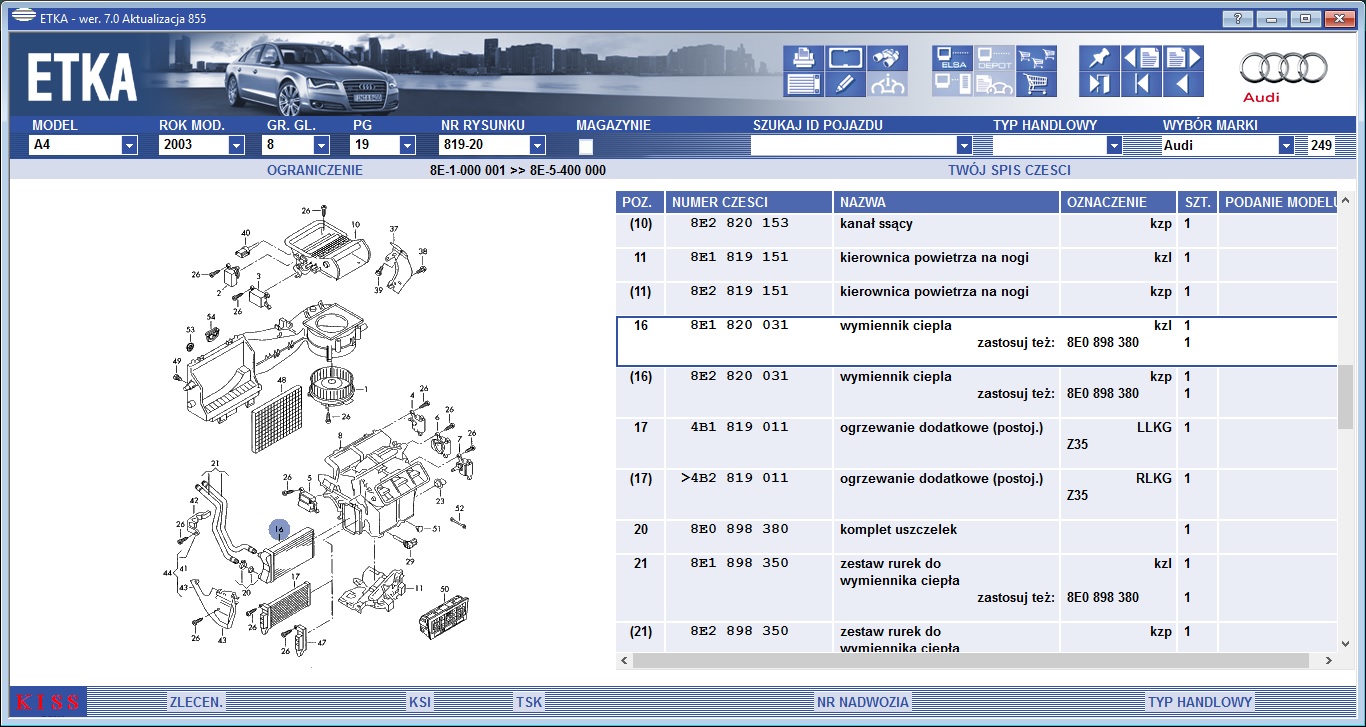This screenshot has height=727, width=1366.
Task: Click the ZLECEN. button
Action: pos(196,702)
